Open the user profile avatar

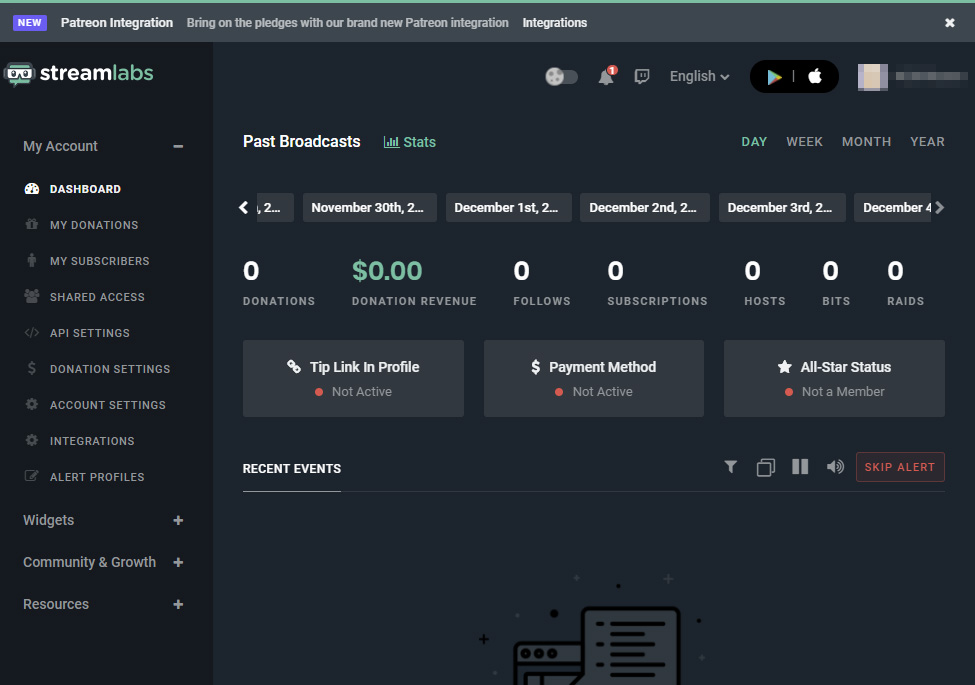pyautogui.click(x=872, y=76)
